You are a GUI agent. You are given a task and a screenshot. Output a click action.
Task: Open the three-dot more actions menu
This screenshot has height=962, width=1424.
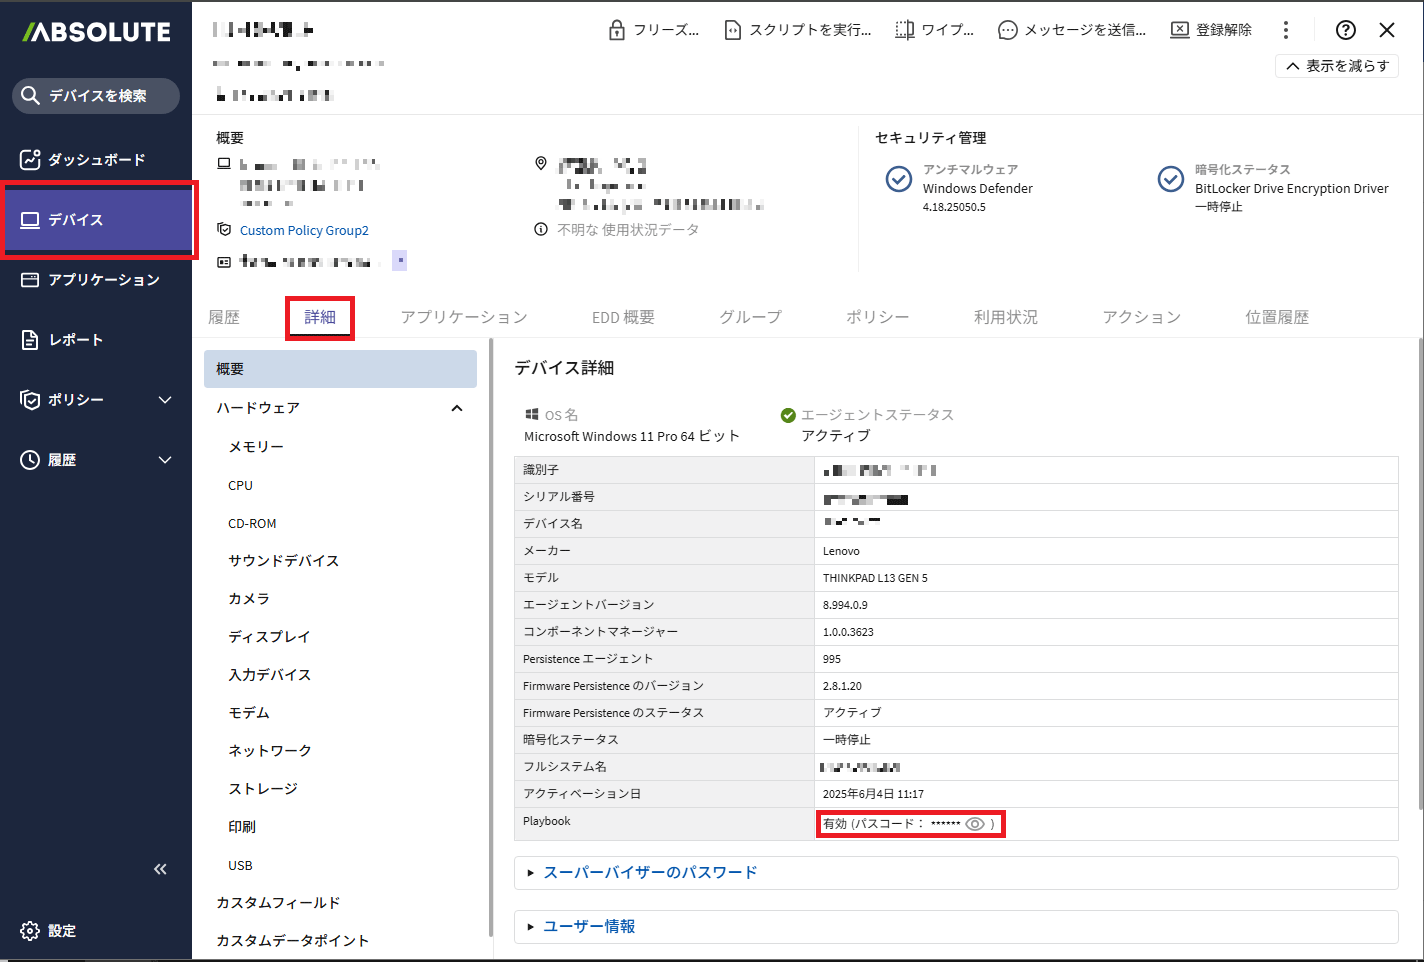click(x=1286, y=30)
